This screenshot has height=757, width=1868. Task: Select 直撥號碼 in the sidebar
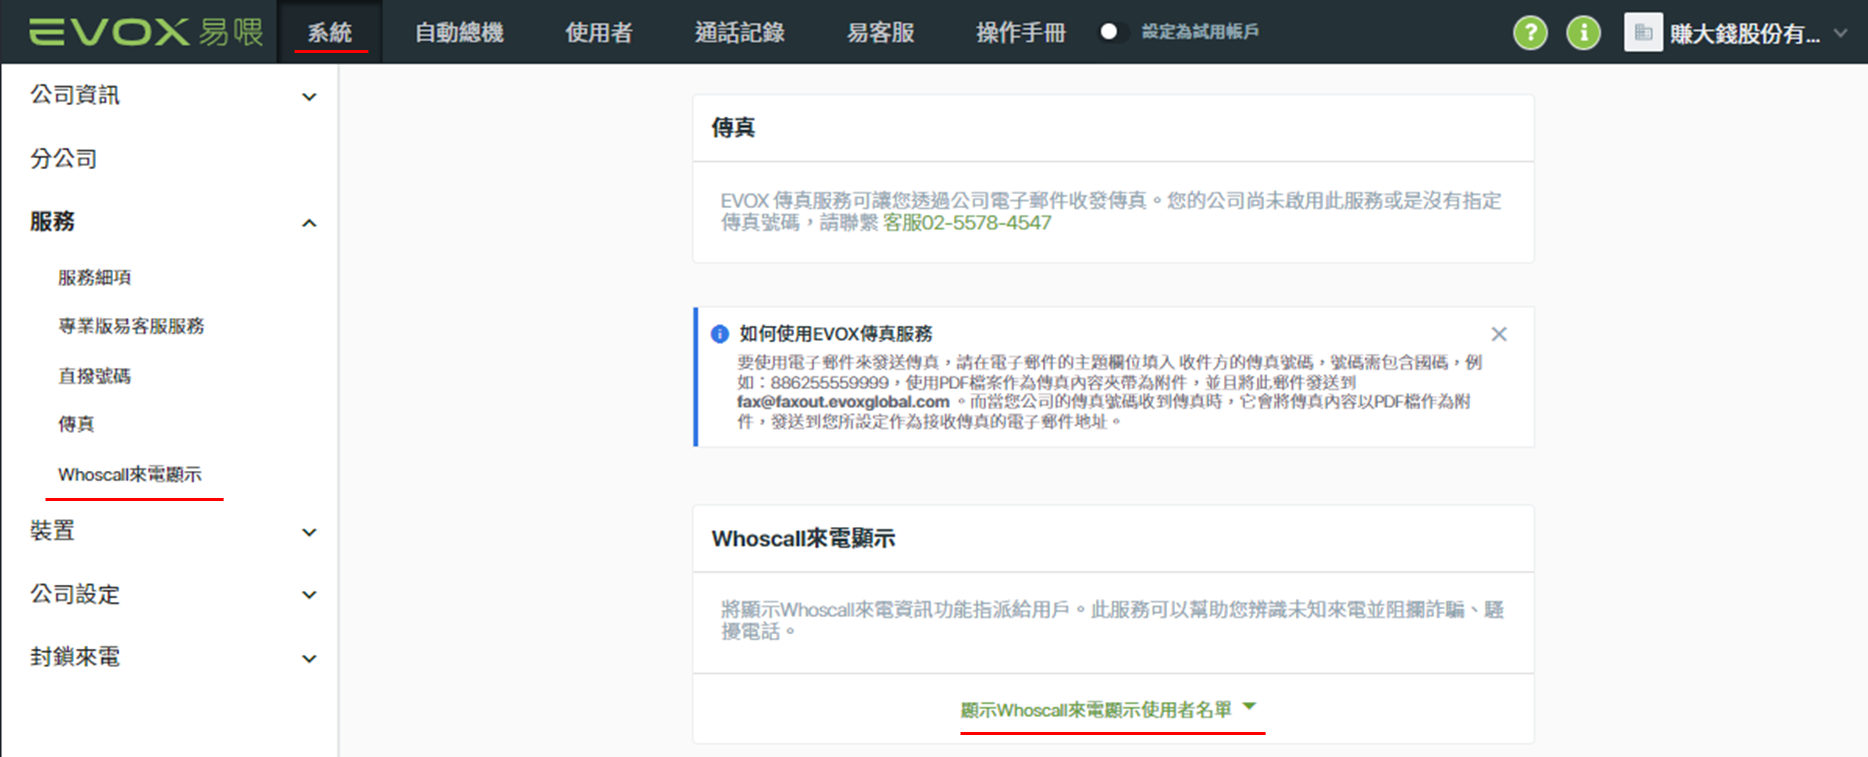tap(94, 376)
